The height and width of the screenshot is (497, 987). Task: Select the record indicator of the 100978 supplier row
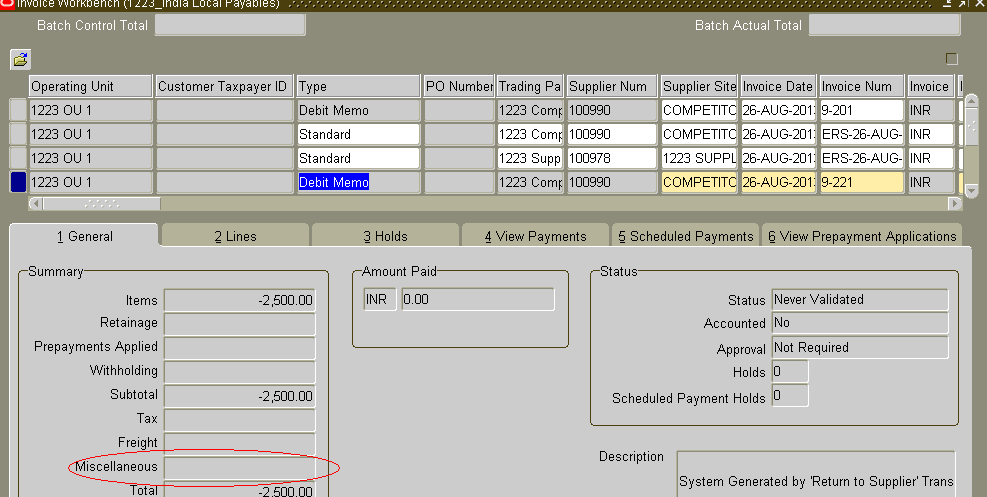coord(18,158)
